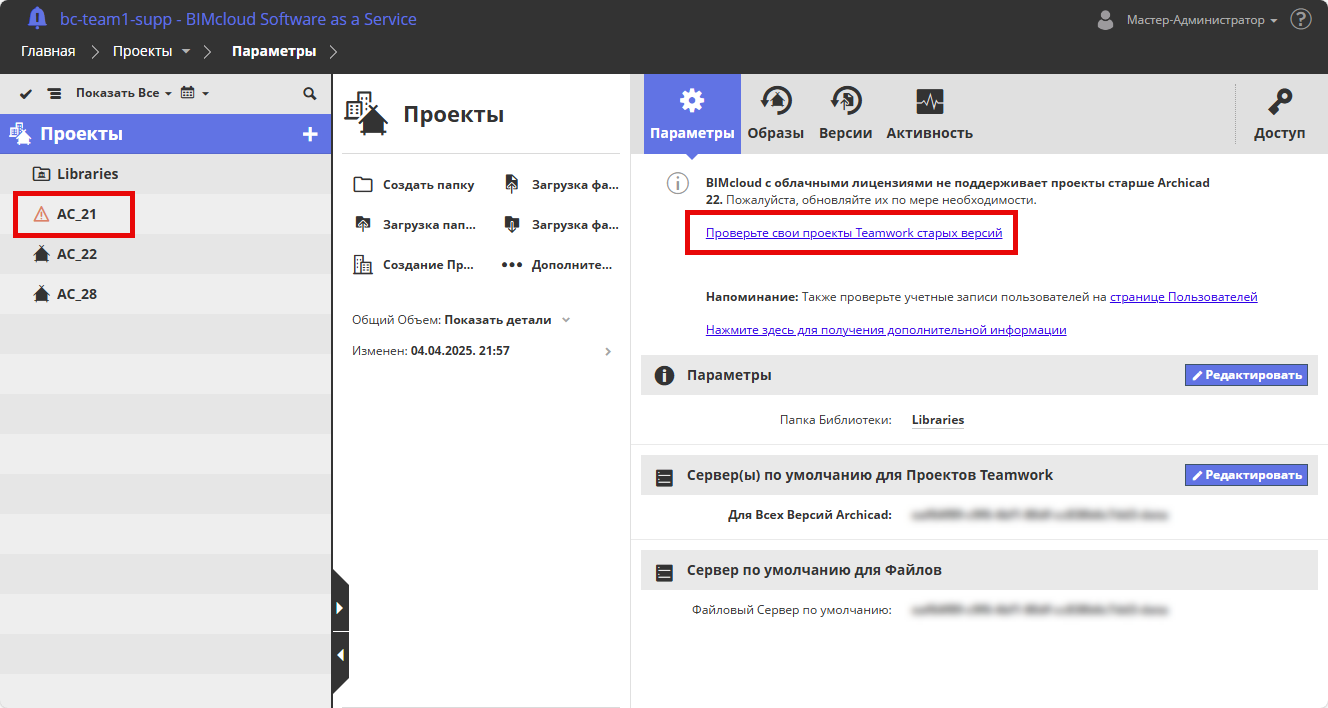Click the bell notification icon

(x=37, y=18)
